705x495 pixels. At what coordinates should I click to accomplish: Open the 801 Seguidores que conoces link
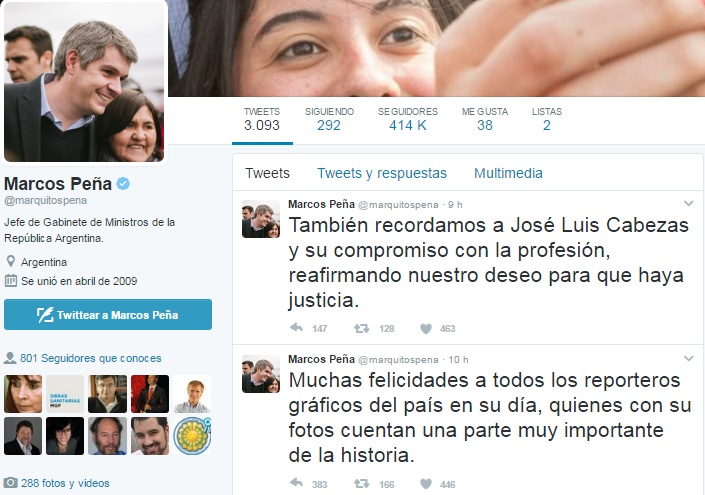[90, 358]
